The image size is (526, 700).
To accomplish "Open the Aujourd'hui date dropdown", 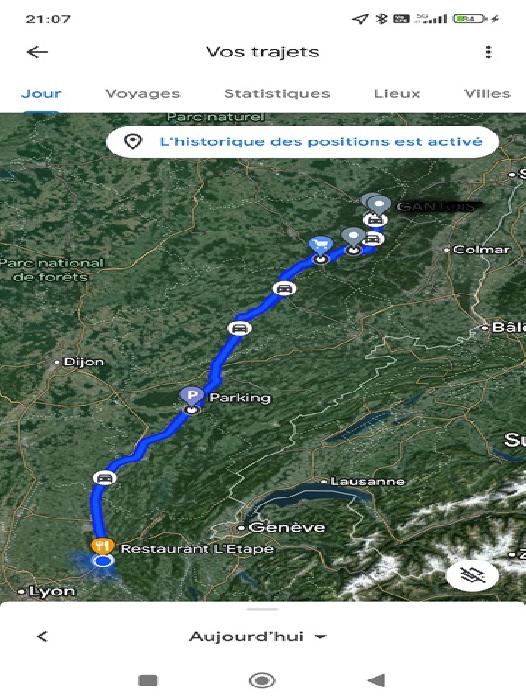I will pyautogui.click(x=258, y=636).
